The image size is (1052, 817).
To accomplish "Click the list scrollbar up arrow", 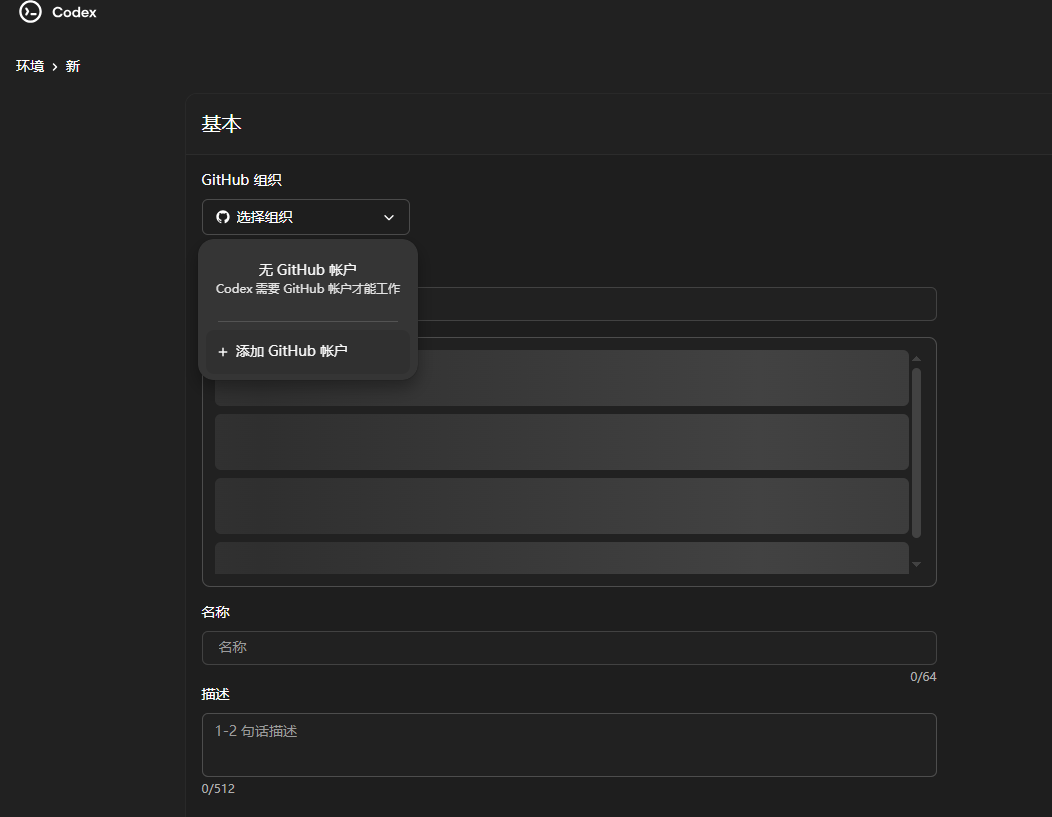I will (x=916, y=359).
